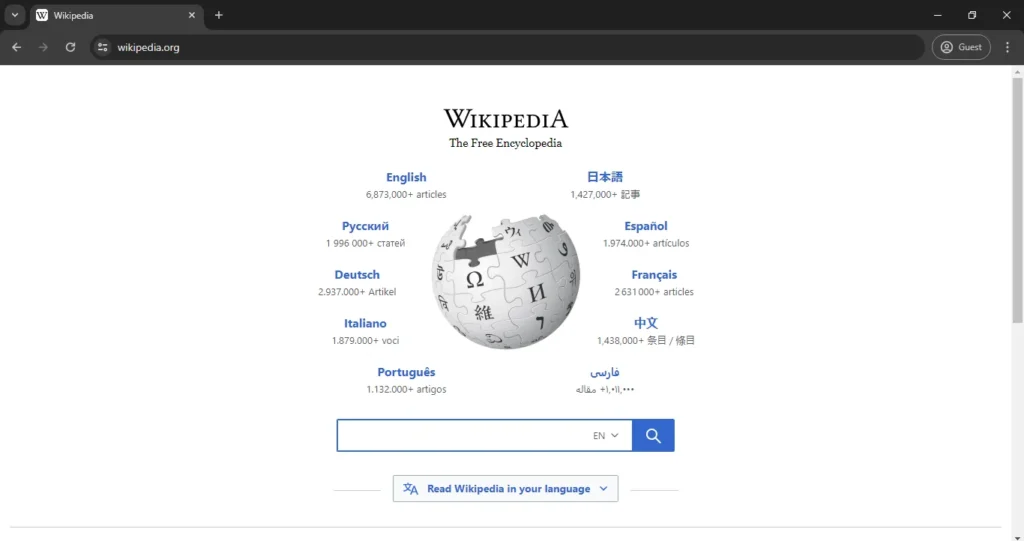
Task: Open the فارسی Wikipedia link
Action: tap(605, 372)
